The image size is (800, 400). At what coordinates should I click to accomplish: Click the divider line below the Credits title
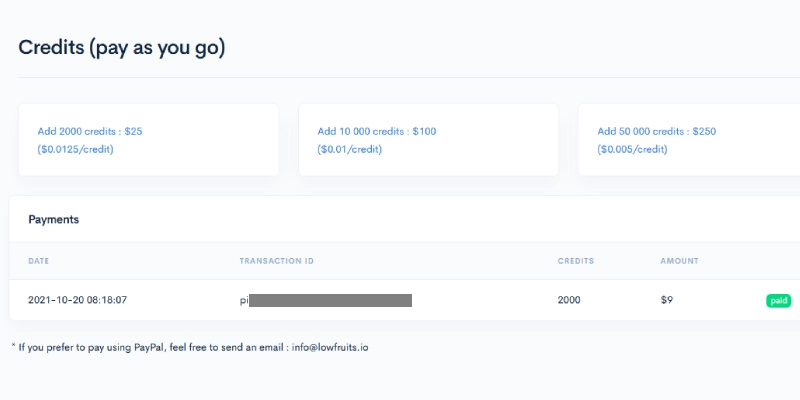tap(409, 78)
